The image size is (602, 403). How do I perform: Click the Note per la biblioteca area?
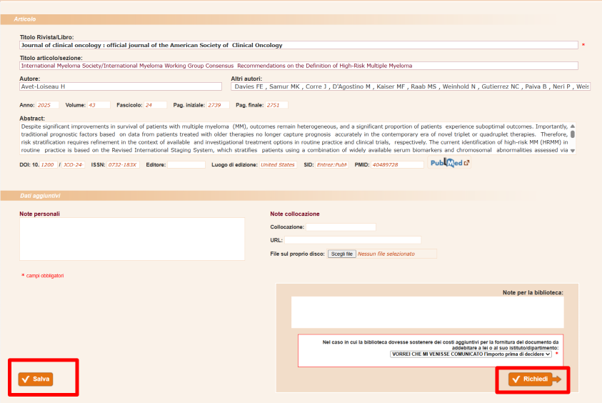427,312
